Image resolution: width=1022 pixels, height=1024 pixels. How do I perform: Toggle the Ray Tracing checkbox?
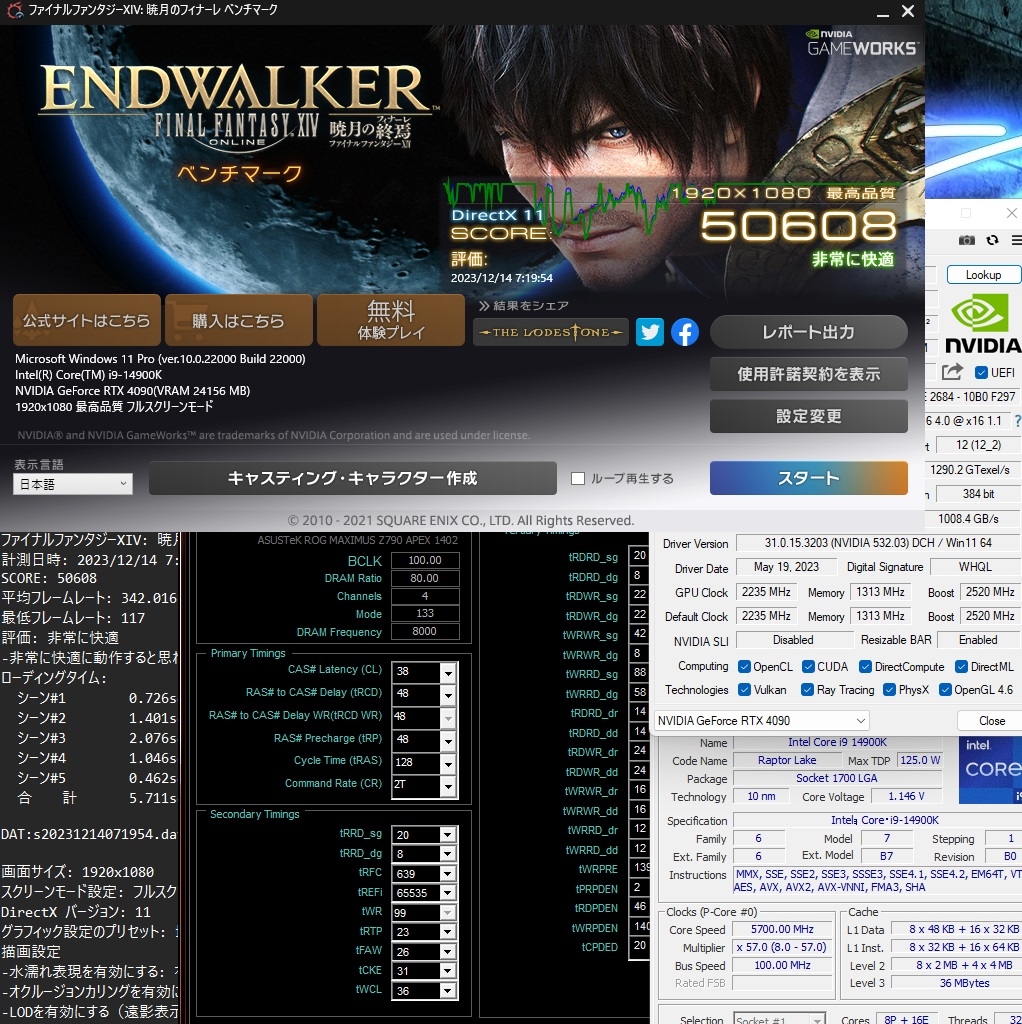807,690
